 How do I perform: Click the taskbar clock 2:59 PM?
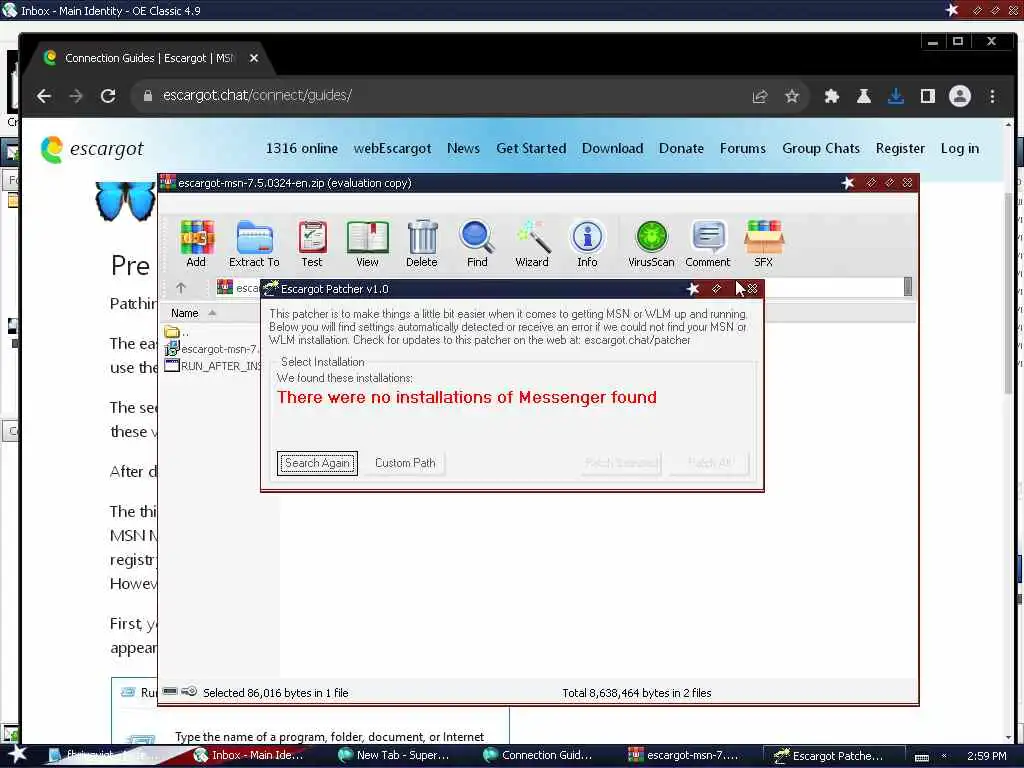click(x=986, y=756)
